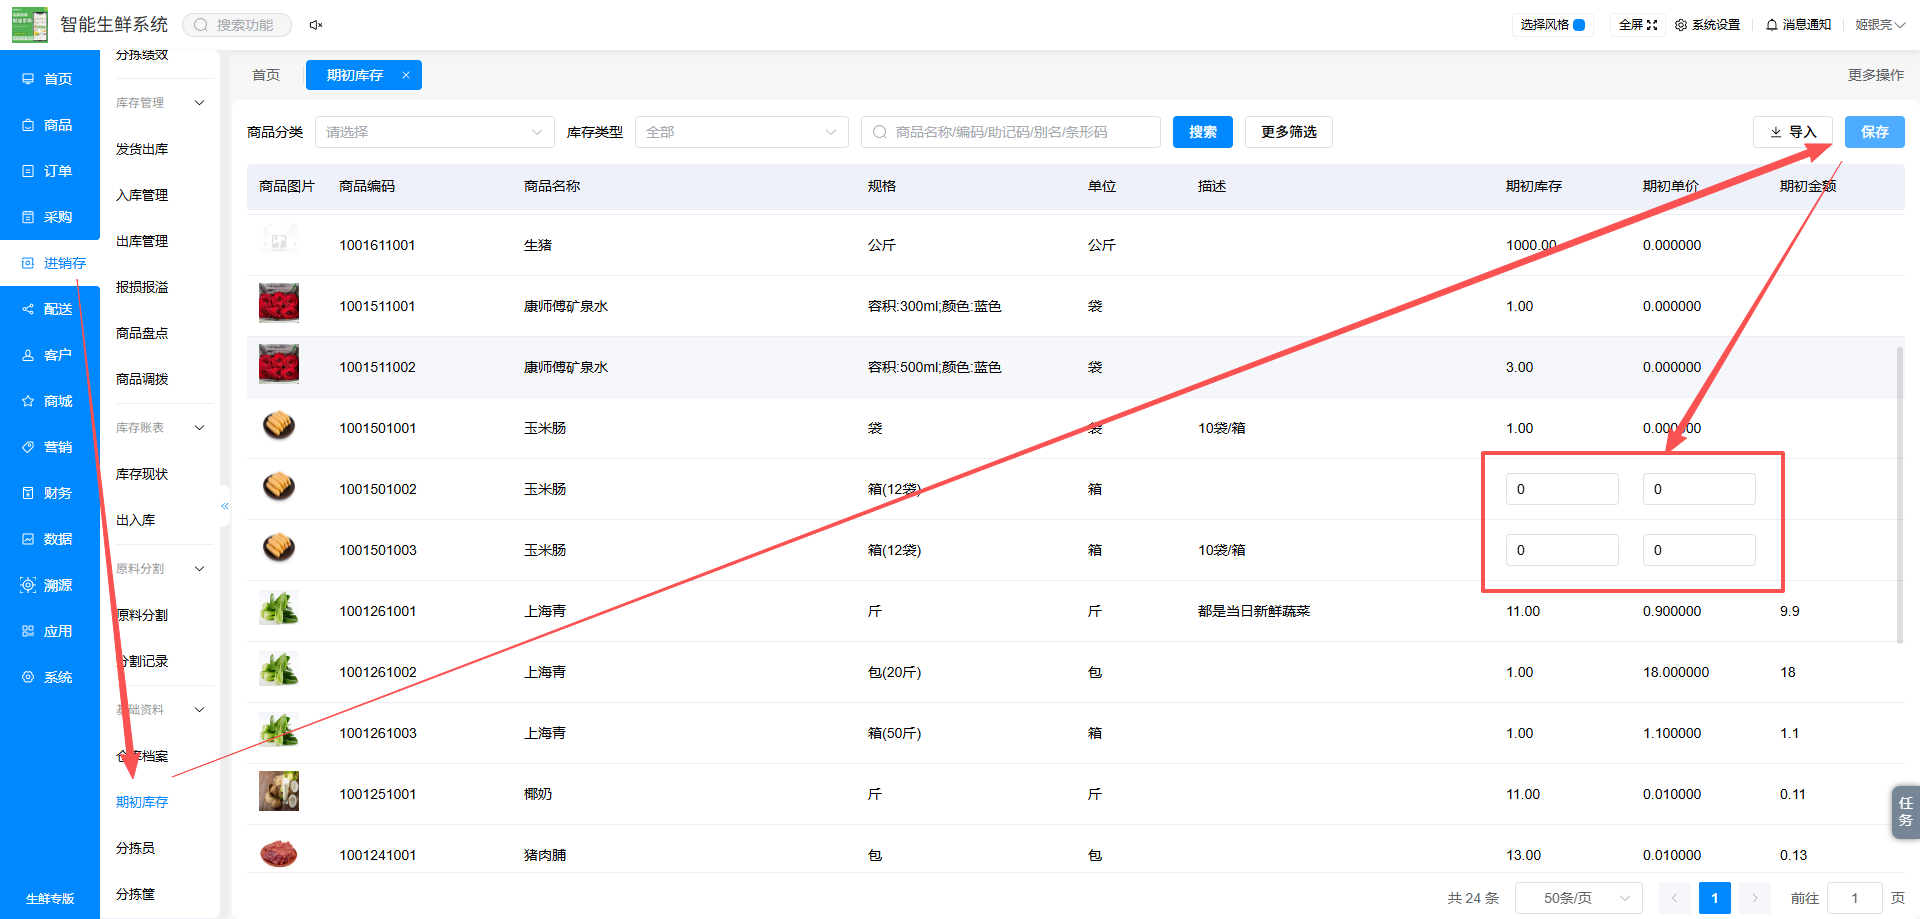
Task: Open the user account dropdown in the header
Action: (x=1880, y=25)
